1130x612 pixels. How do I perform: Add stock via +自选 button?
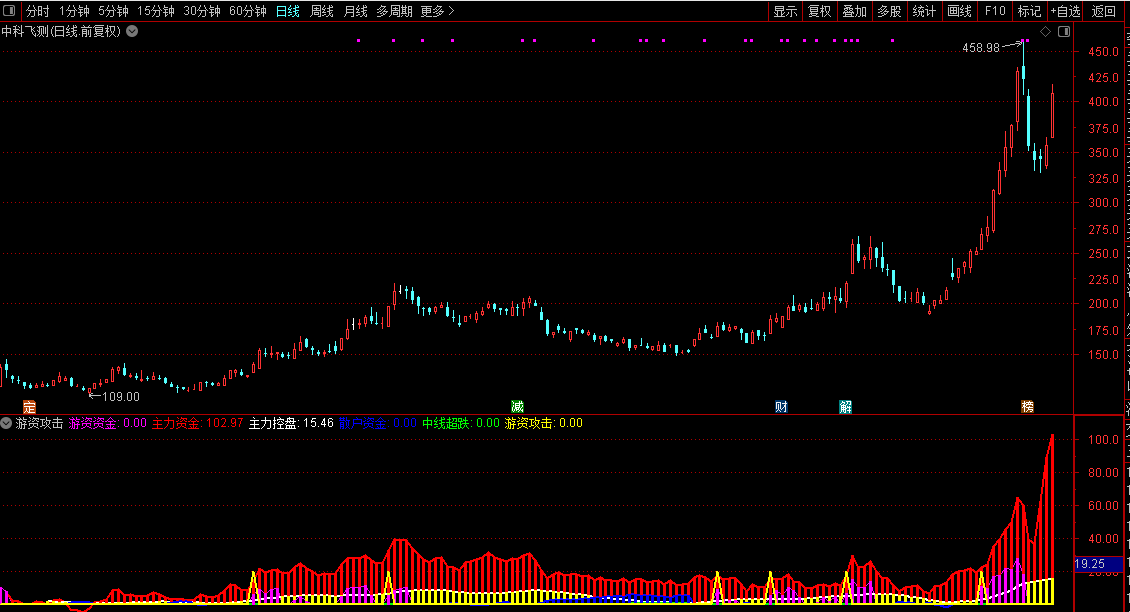[x=1065, y=11]
